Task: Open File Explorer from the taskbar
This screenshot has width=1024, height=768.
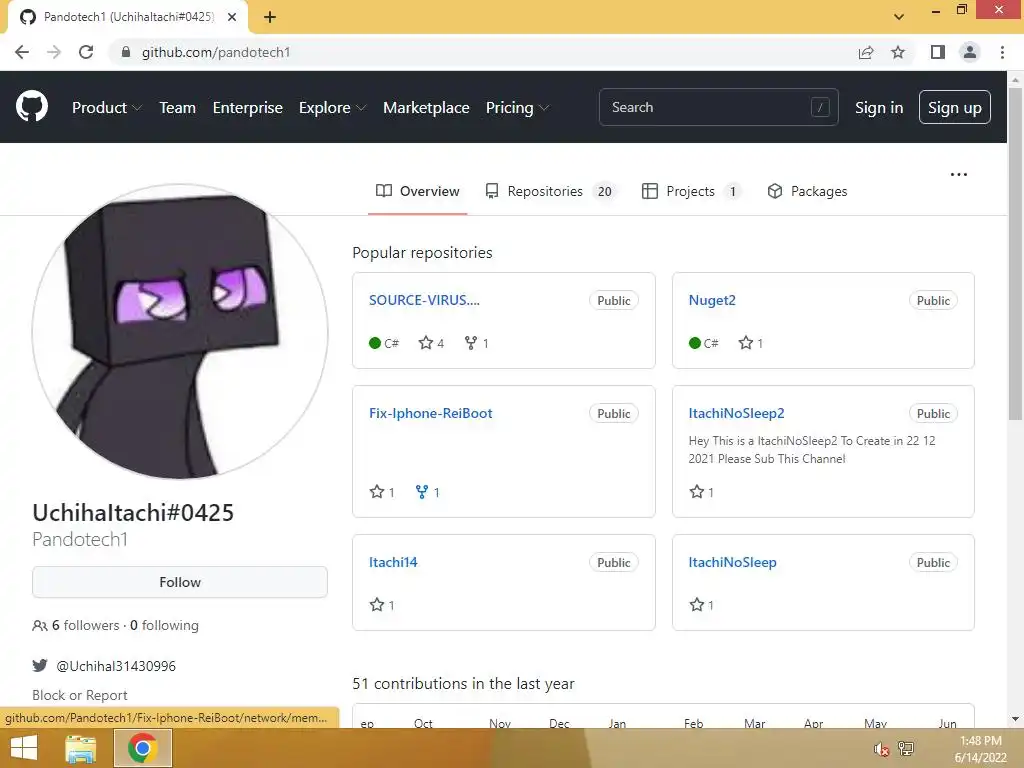Action: pos(81,748)
